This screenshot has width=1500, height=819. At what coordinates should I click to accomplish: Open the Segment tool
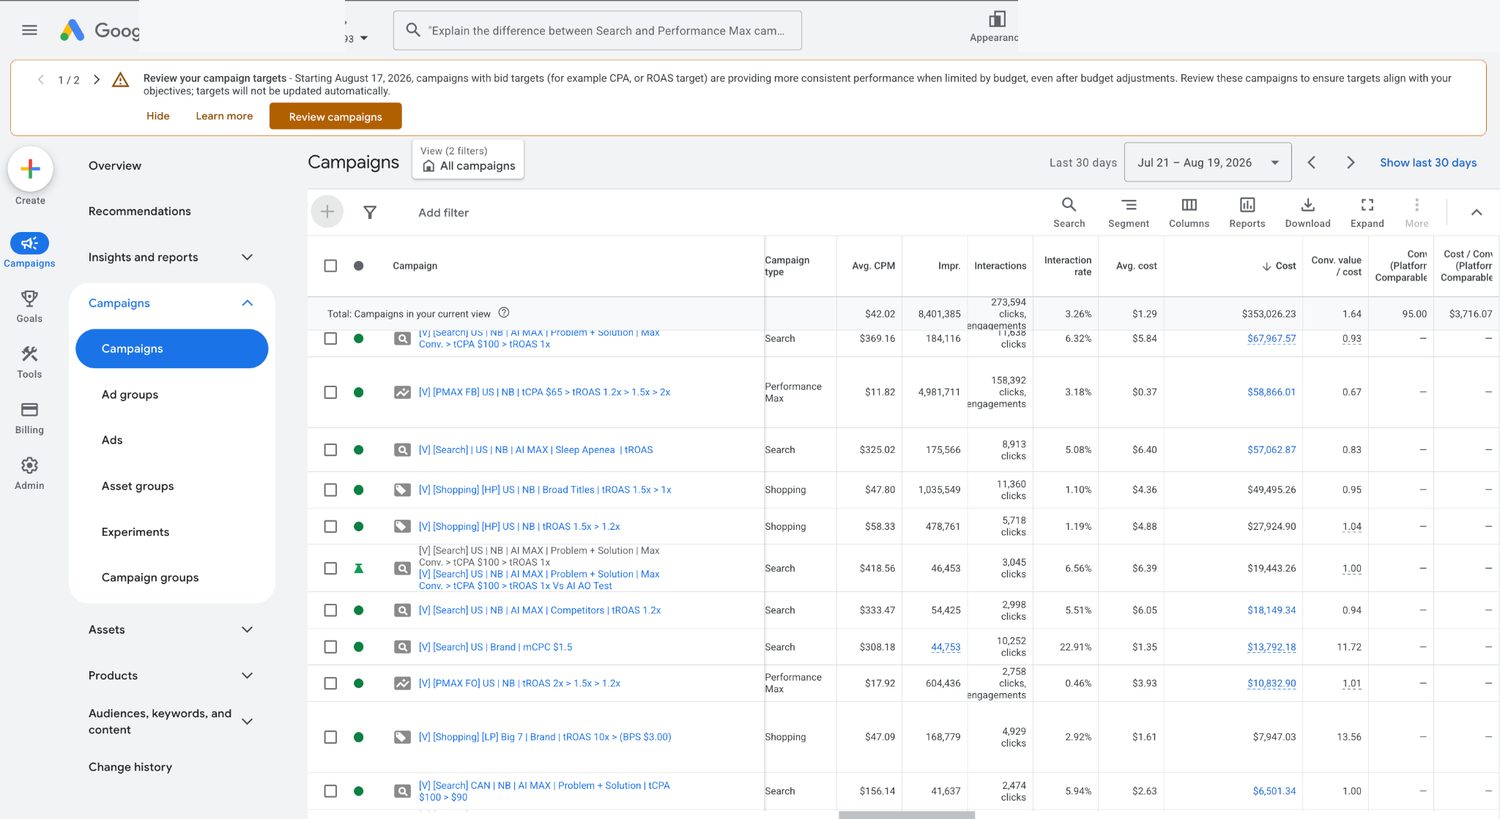[x=1128, y=212]
